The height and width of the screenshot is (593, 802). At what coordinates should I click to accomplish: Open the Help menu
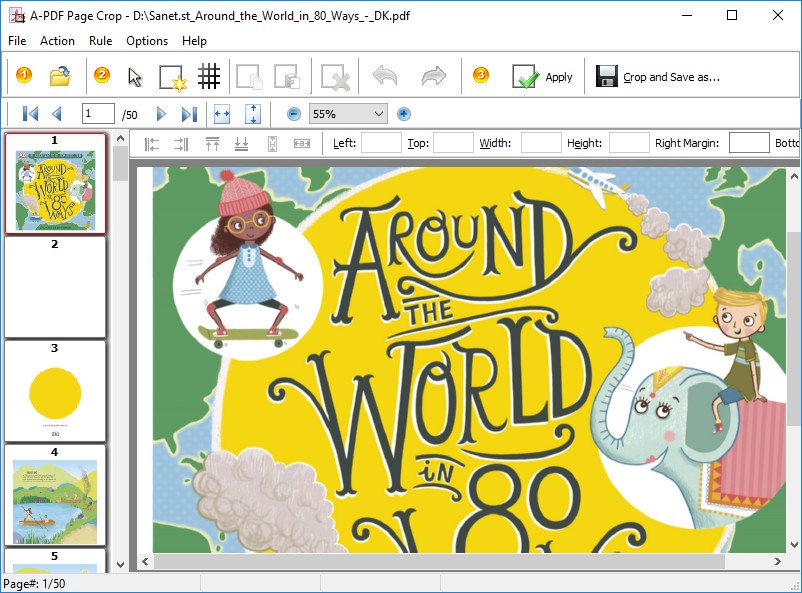(194, 41)
